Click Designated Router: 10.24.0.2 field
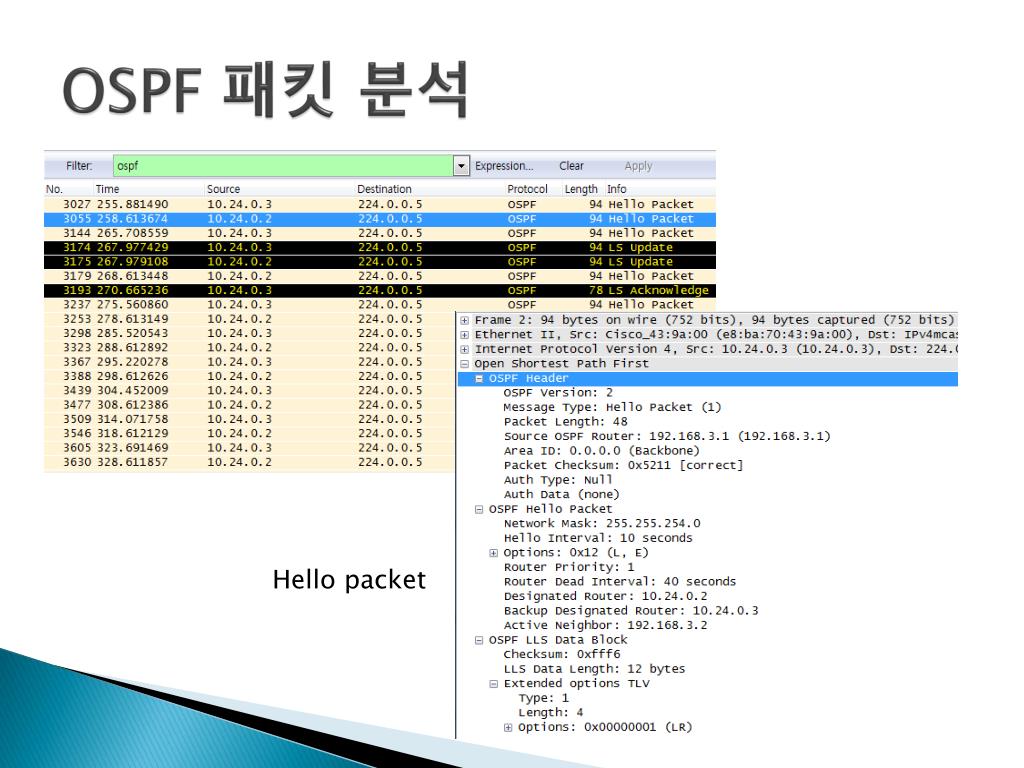The image size is (1024, 768). point(605,596)
